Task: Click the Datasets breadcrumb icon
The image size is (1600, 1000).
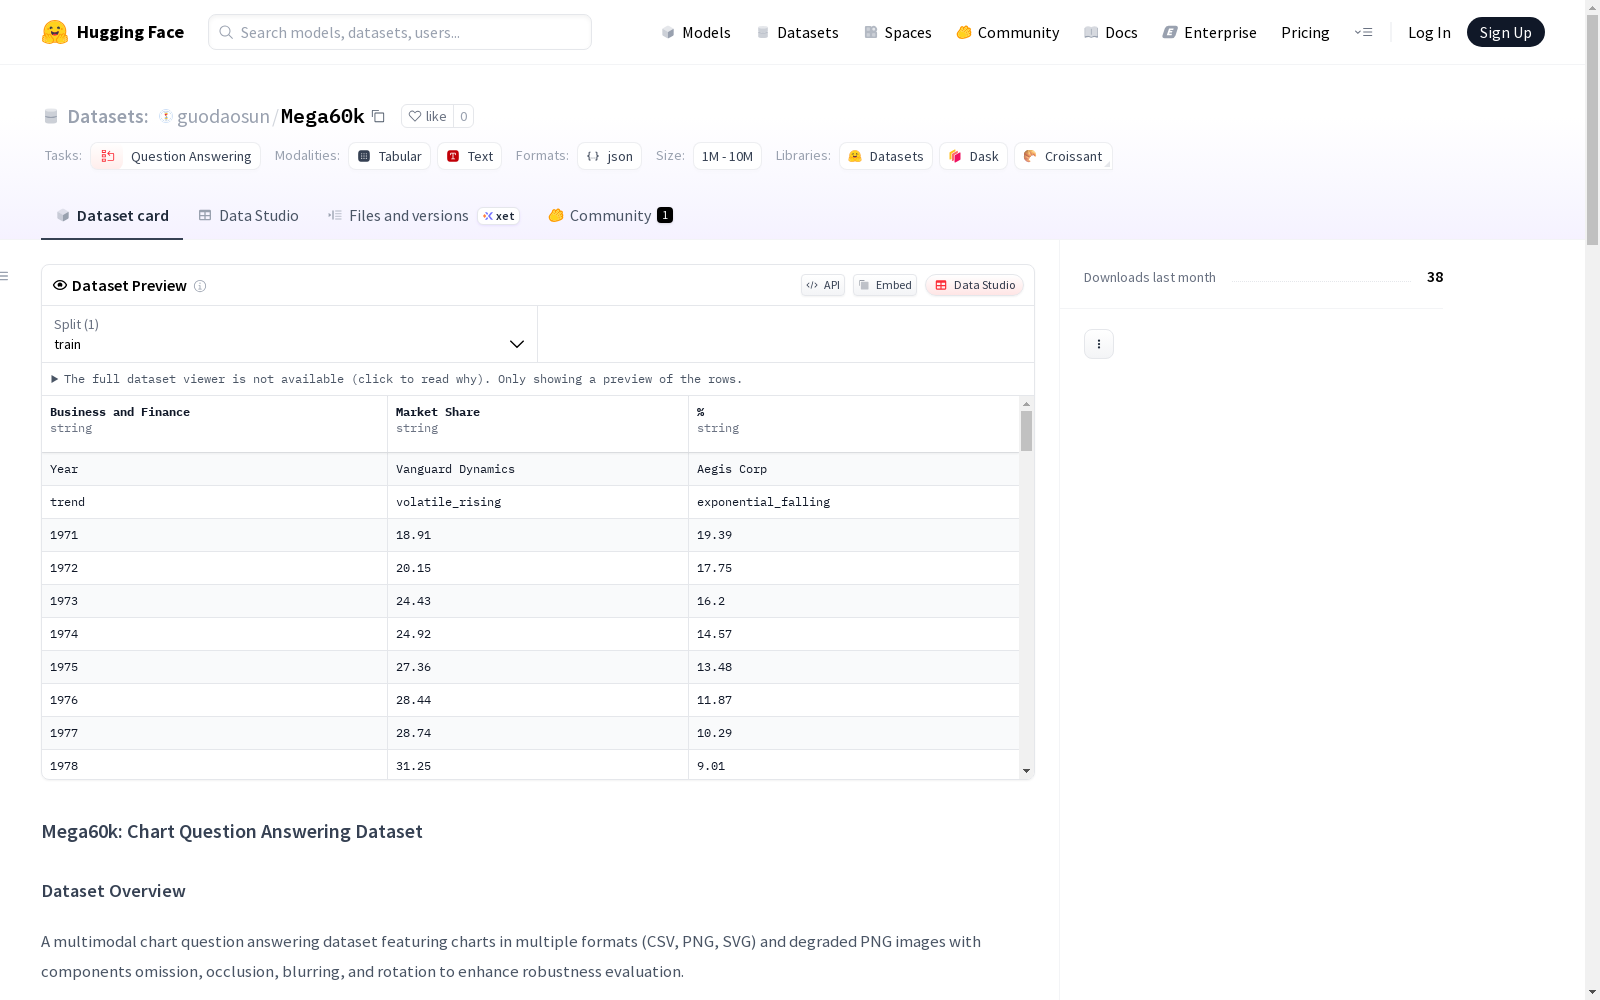Action: tap(51, 116)
